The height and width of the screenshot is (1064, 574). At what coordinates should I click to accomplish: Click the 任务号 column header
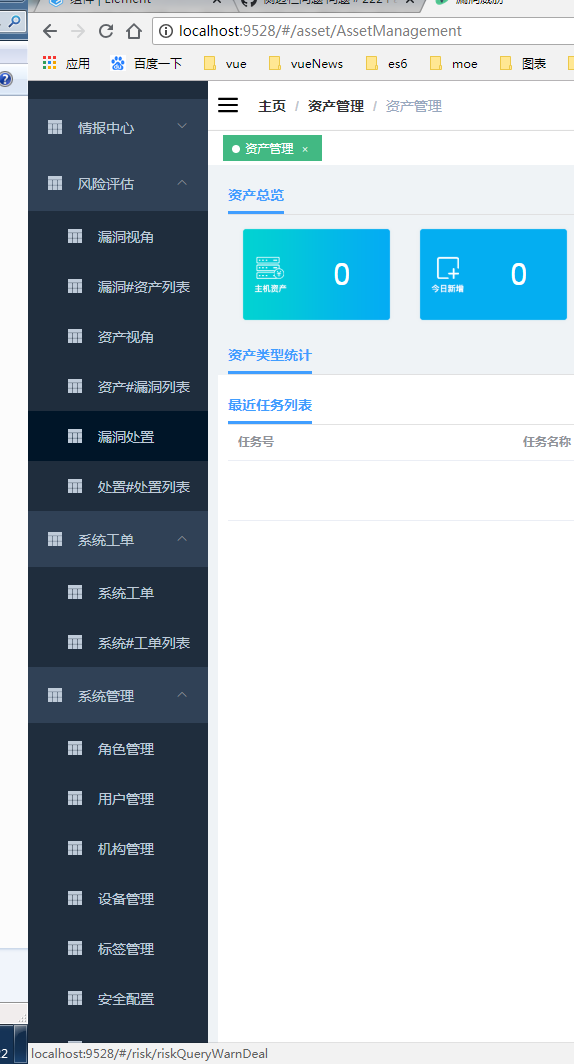(256, 442)
